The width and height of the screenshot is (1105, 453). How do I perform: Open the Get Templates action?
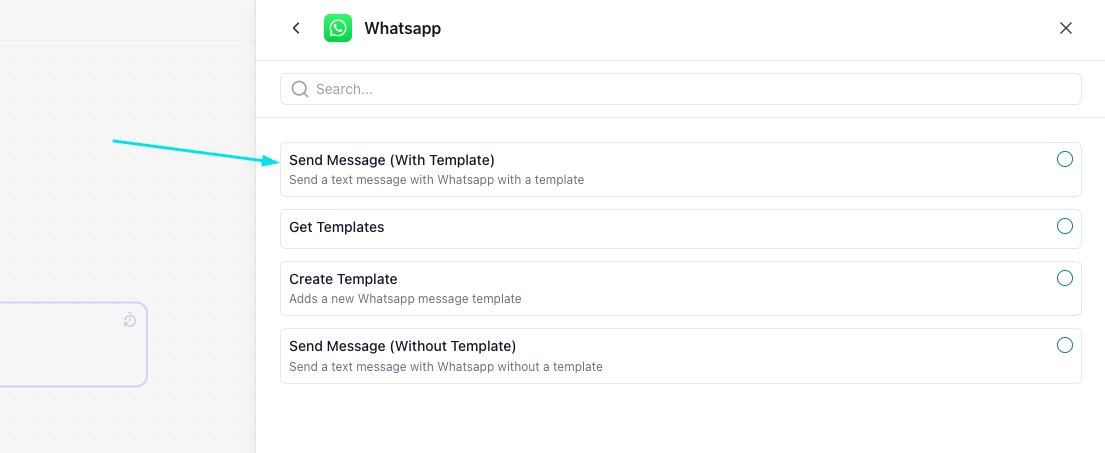coord(337,227)
